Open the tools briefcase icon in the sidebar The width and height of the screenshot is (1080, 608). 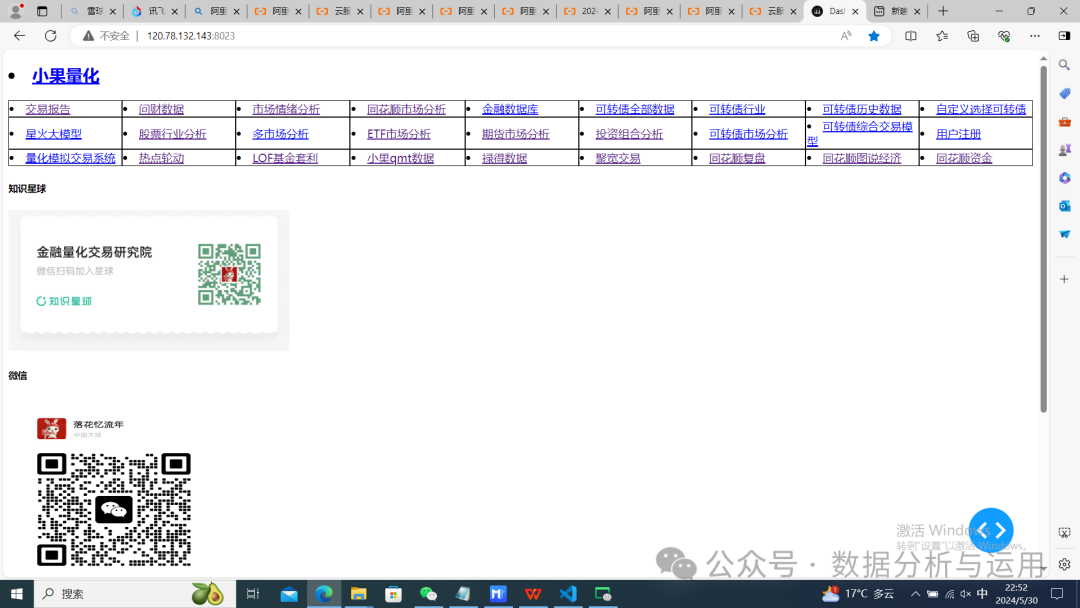click(x=1064, y=121)
